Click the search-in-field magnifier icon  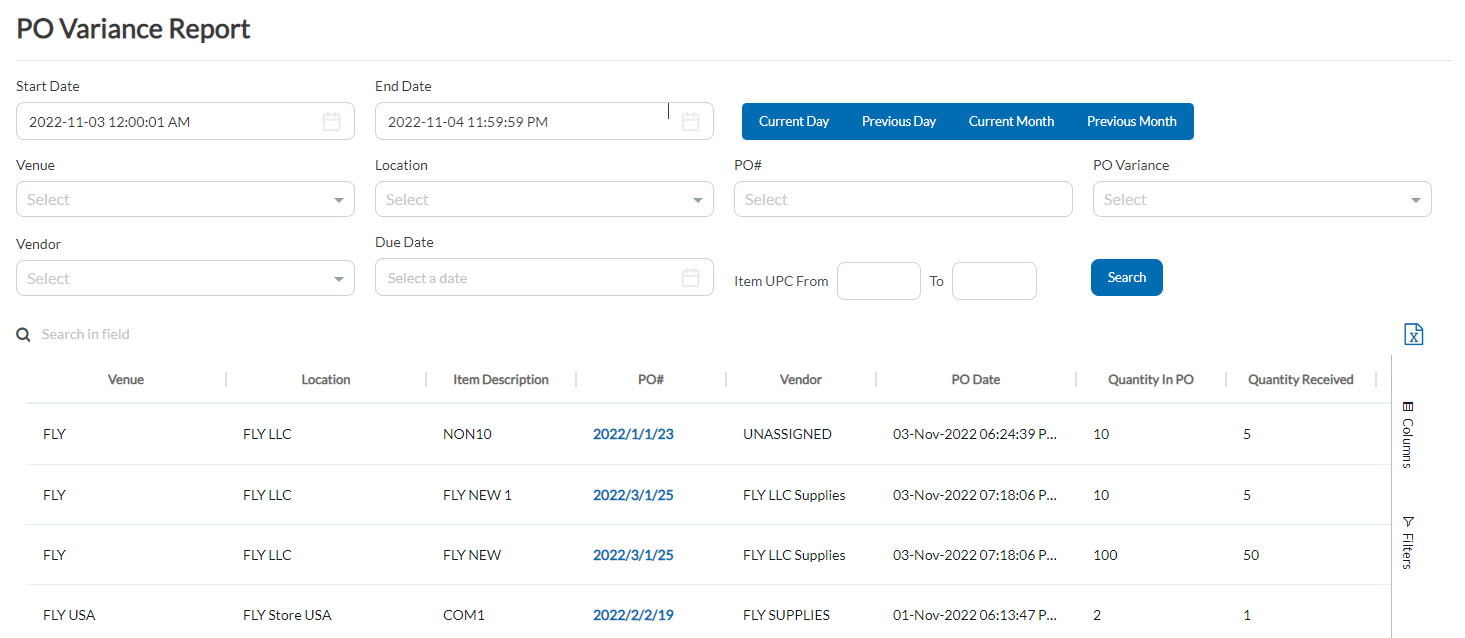[x=23, y=333]
